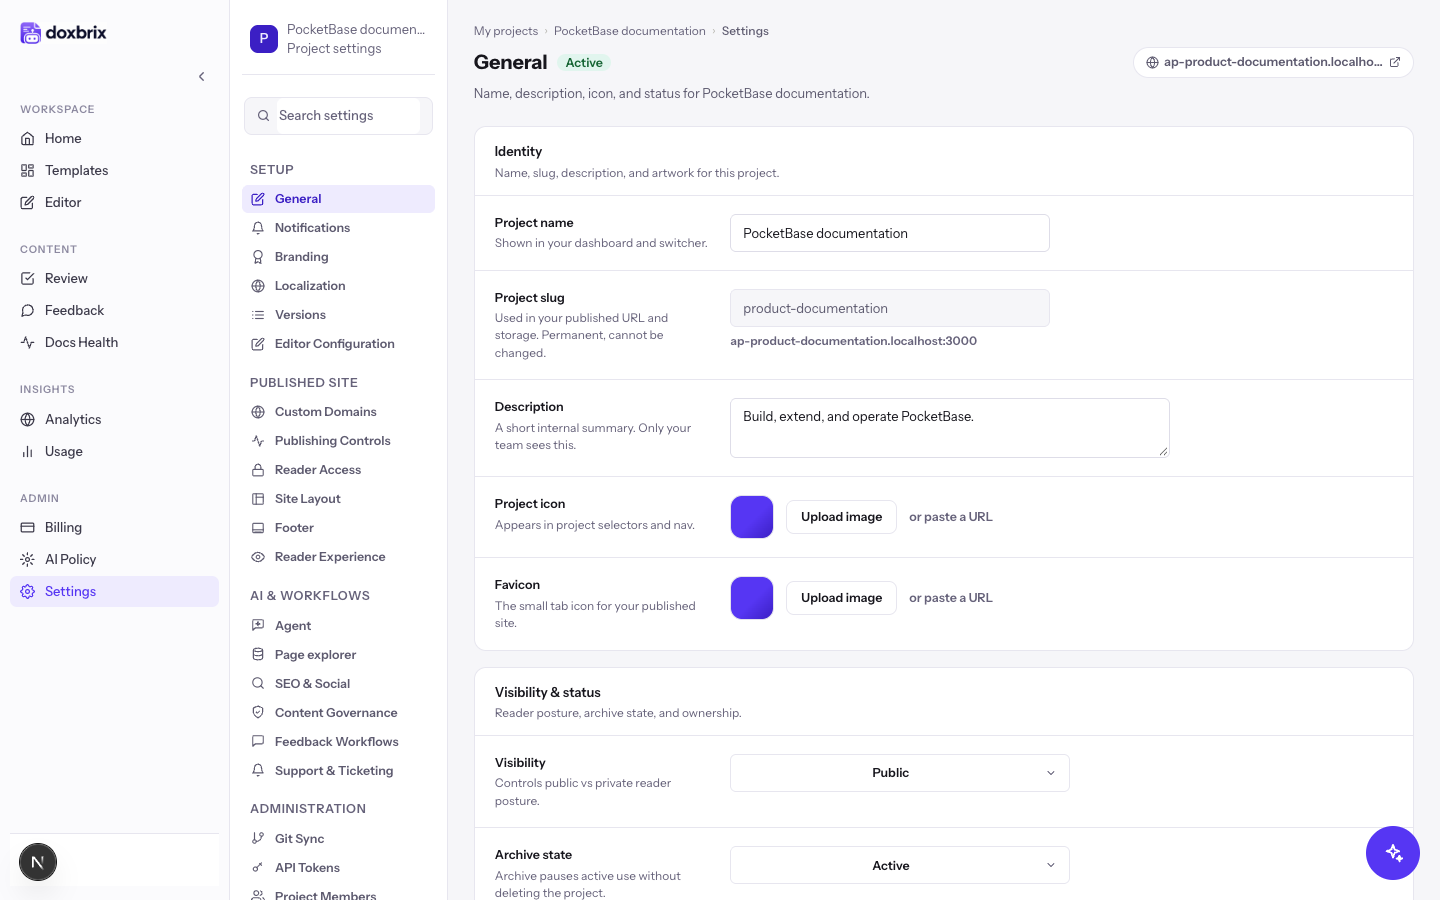
Task: Focus the Search settings field
Action: 338,116
